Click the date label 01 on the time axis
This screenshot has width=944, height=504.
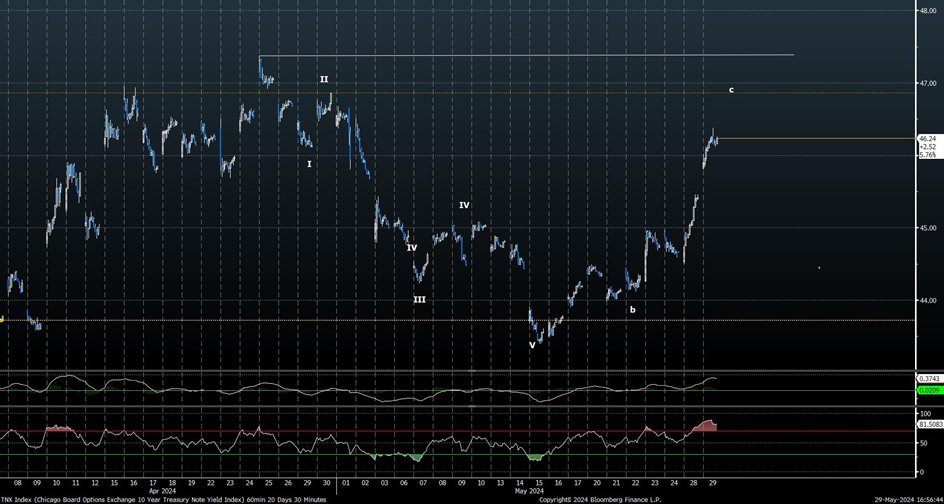tap(346, 483)
